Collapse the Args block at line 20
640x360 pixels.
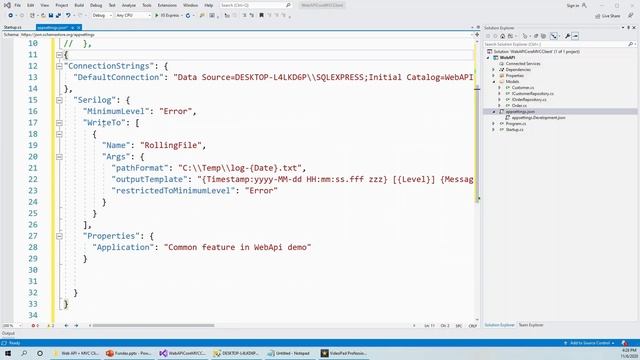(59, 157)
